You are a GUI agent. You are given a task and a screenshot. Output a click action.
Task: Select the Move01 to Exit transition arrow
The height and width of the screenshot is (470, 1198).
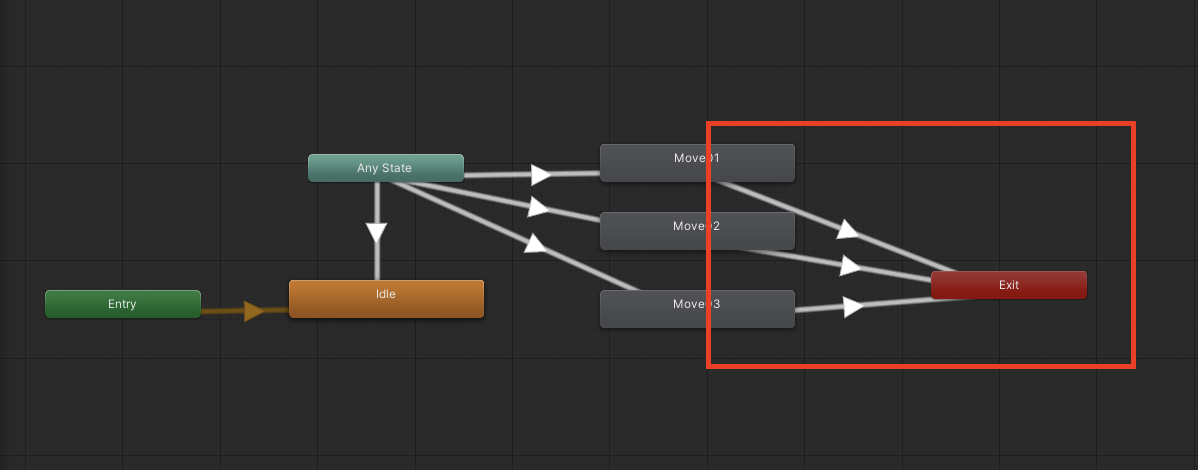847,230
